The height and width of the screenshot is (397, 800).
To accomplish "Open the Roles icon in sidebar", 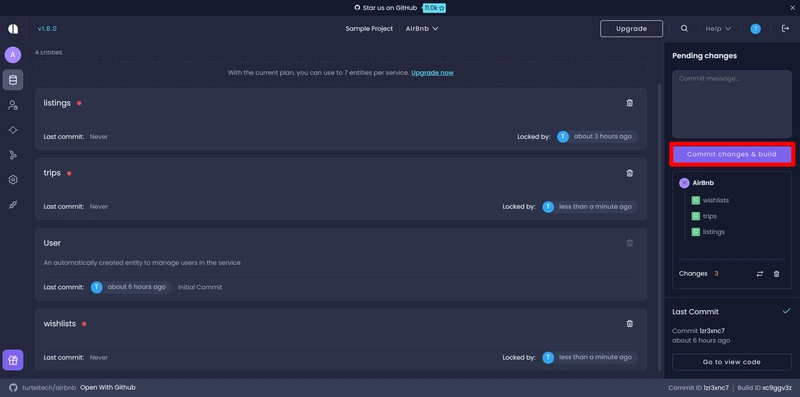I will 13,105.
